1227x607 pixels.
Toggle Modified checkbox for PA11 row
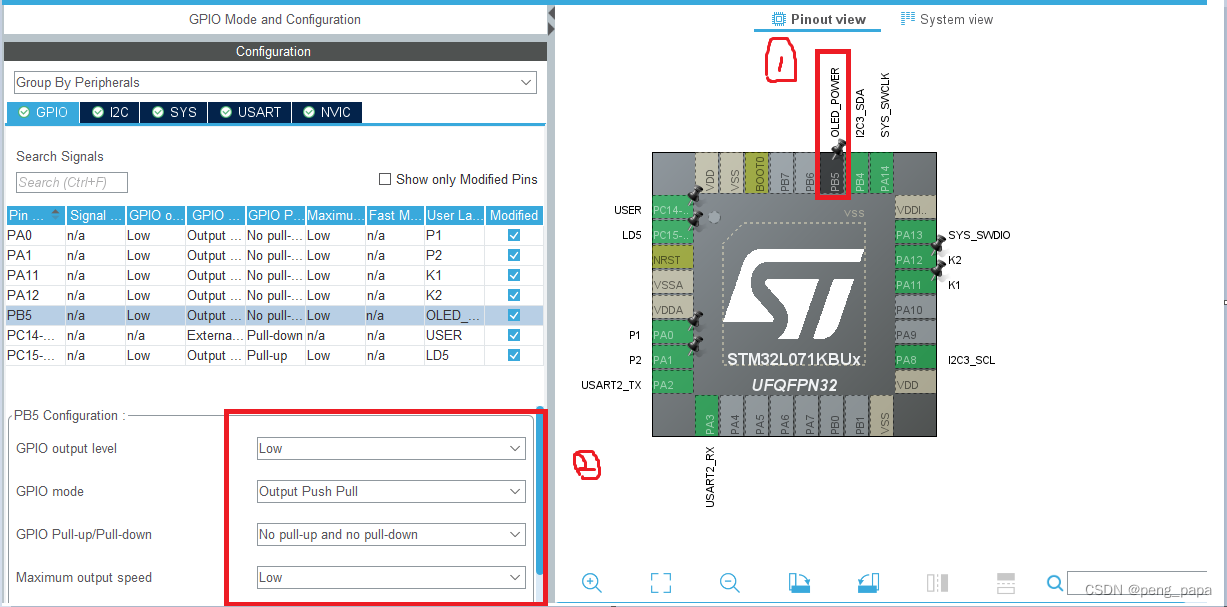[514, 275]
